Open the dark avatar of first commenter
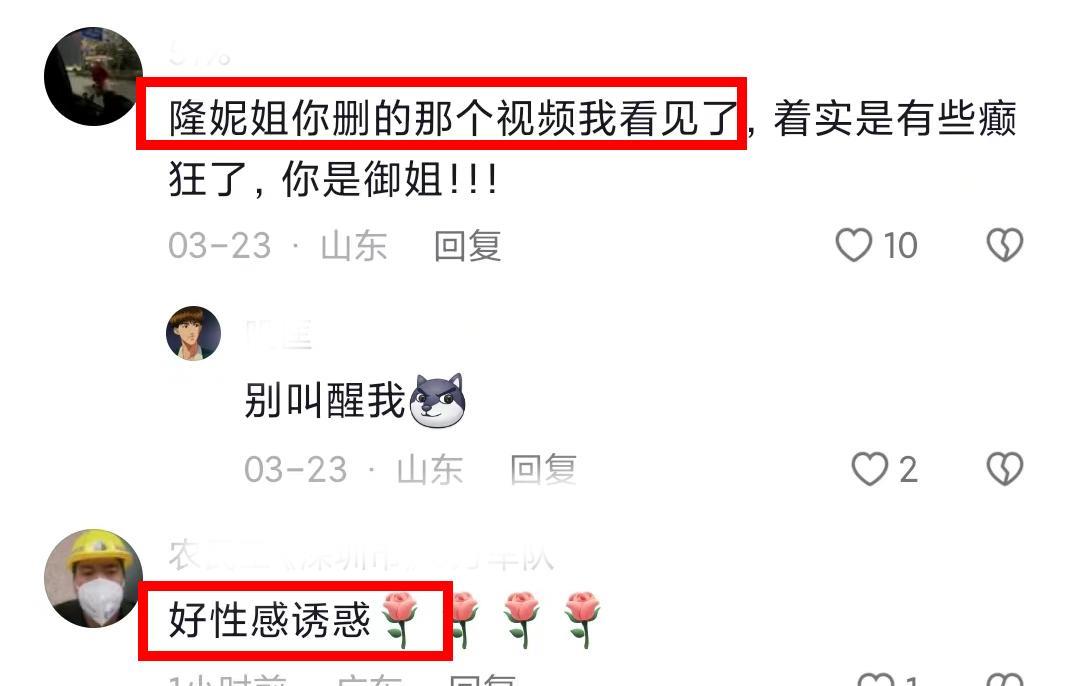The height and width of the screenshot is (686, 1080). pyautogui.click(x=94, y=76)
